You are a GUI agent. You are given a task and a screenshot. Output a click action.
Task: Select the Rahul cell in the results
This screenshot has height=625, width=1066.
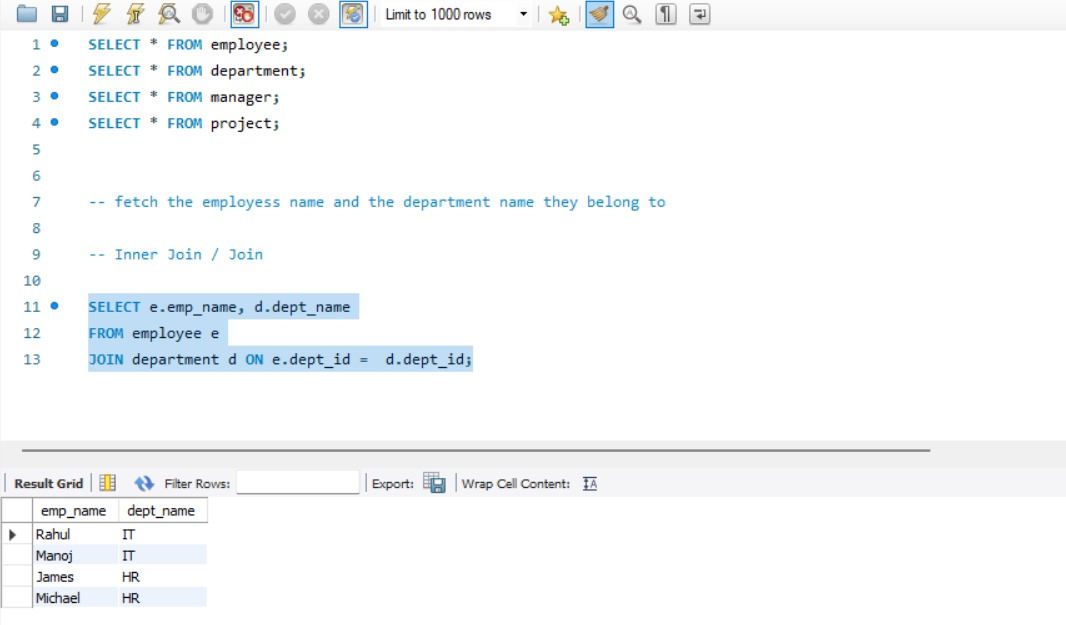(75, 535)
